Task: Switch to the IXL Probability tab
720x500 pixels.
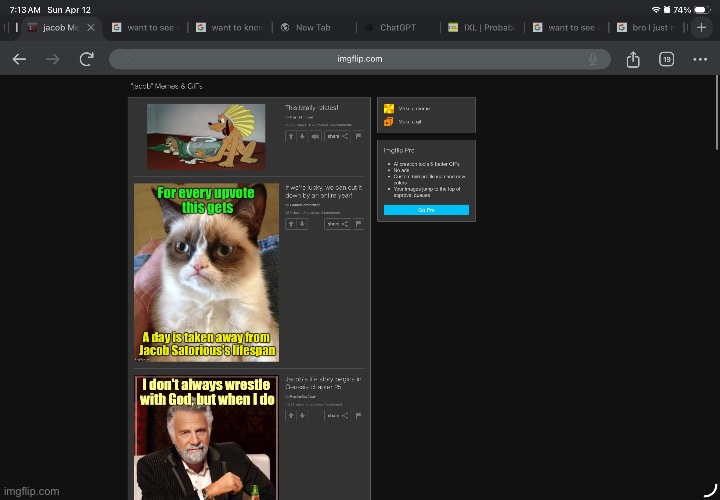Action: [482, 28]
